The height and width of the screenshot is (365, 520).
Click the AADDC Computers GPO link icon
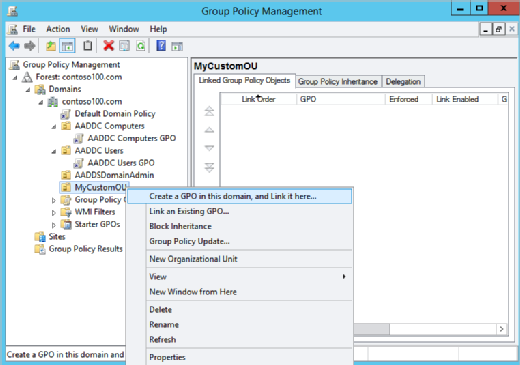pos(78,138)
